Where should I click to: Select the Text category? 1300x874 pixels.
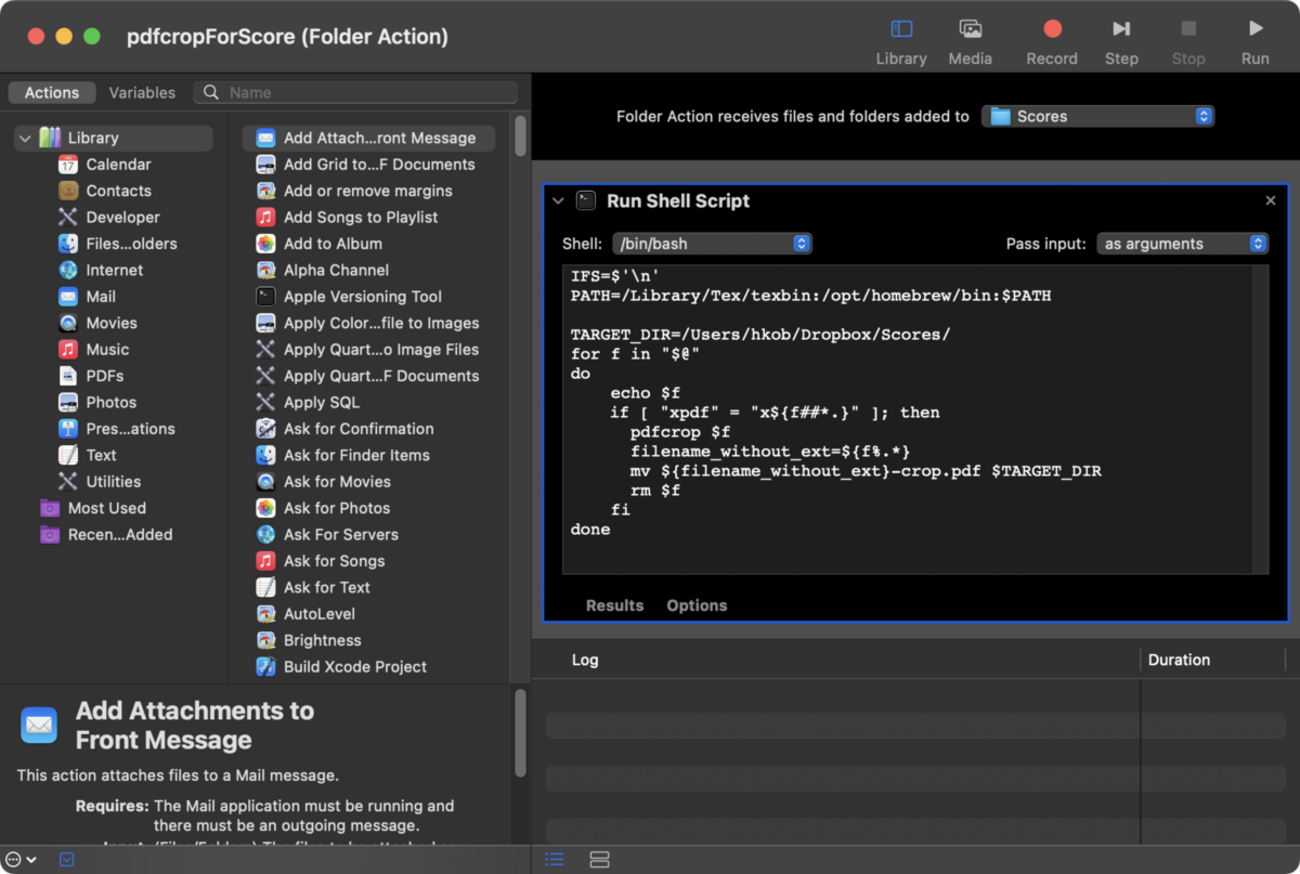(x=101, y=455)
